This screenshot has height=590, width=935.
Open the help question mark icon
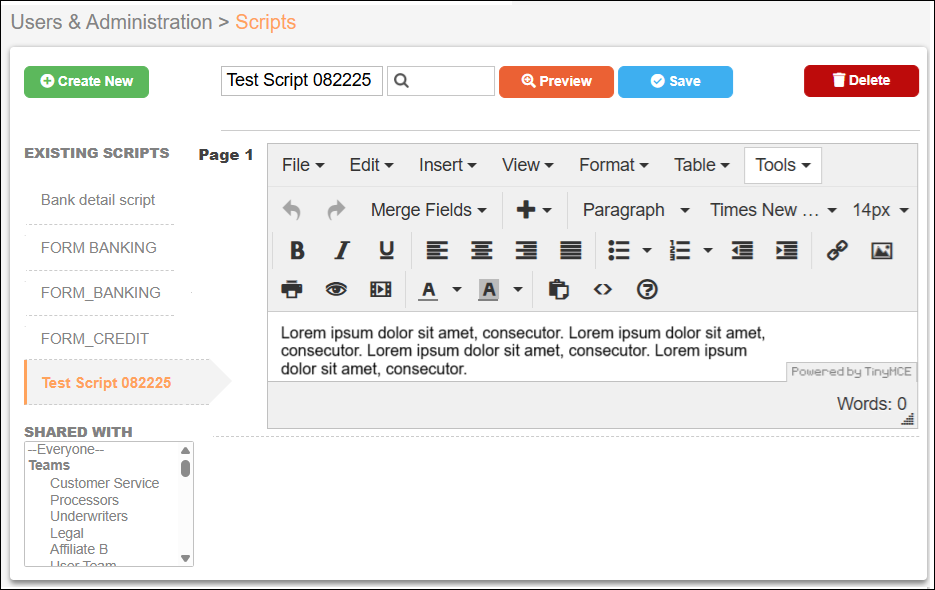[x=647, y=289]
